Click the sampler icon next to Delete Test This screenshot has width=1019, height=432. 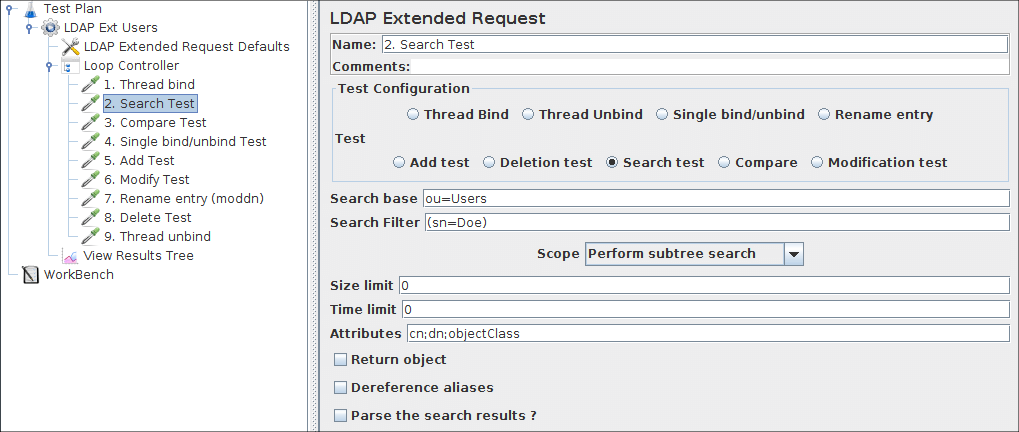point(90,218)
